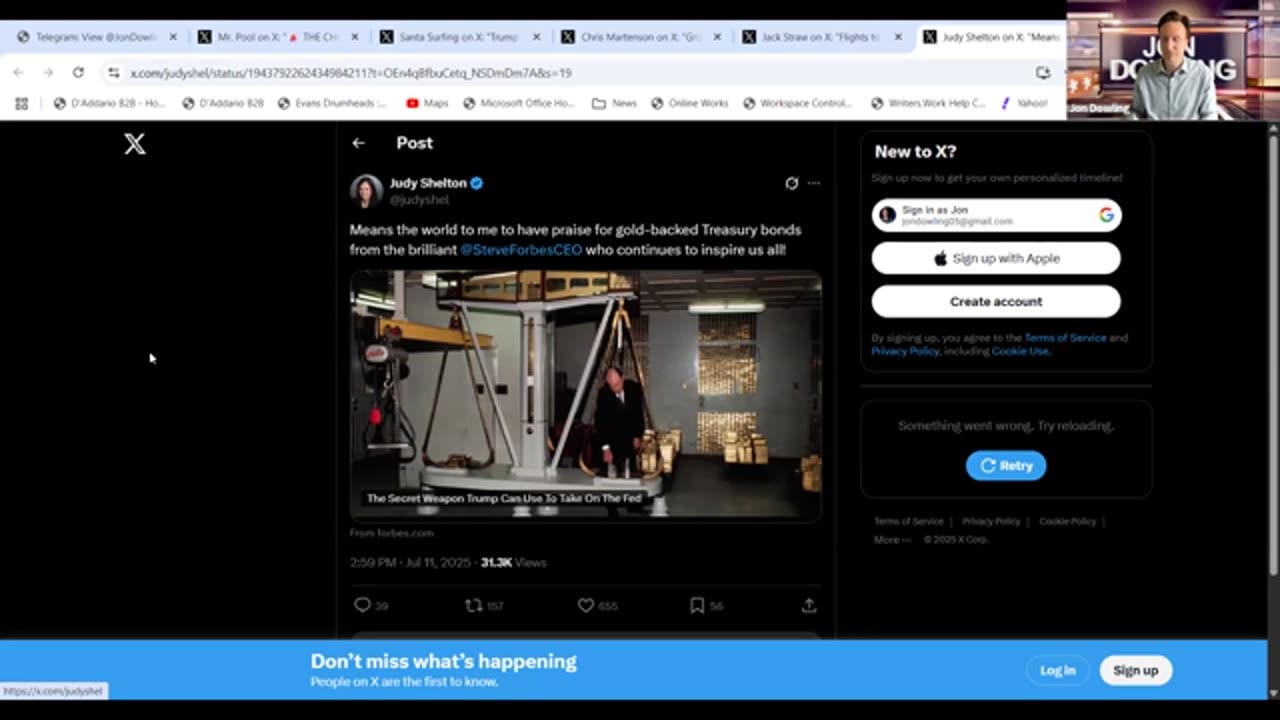Viewport: 1280px width, 720px height.
Task: Click the reply icon with 39 replies
Action: coord(362,605)
